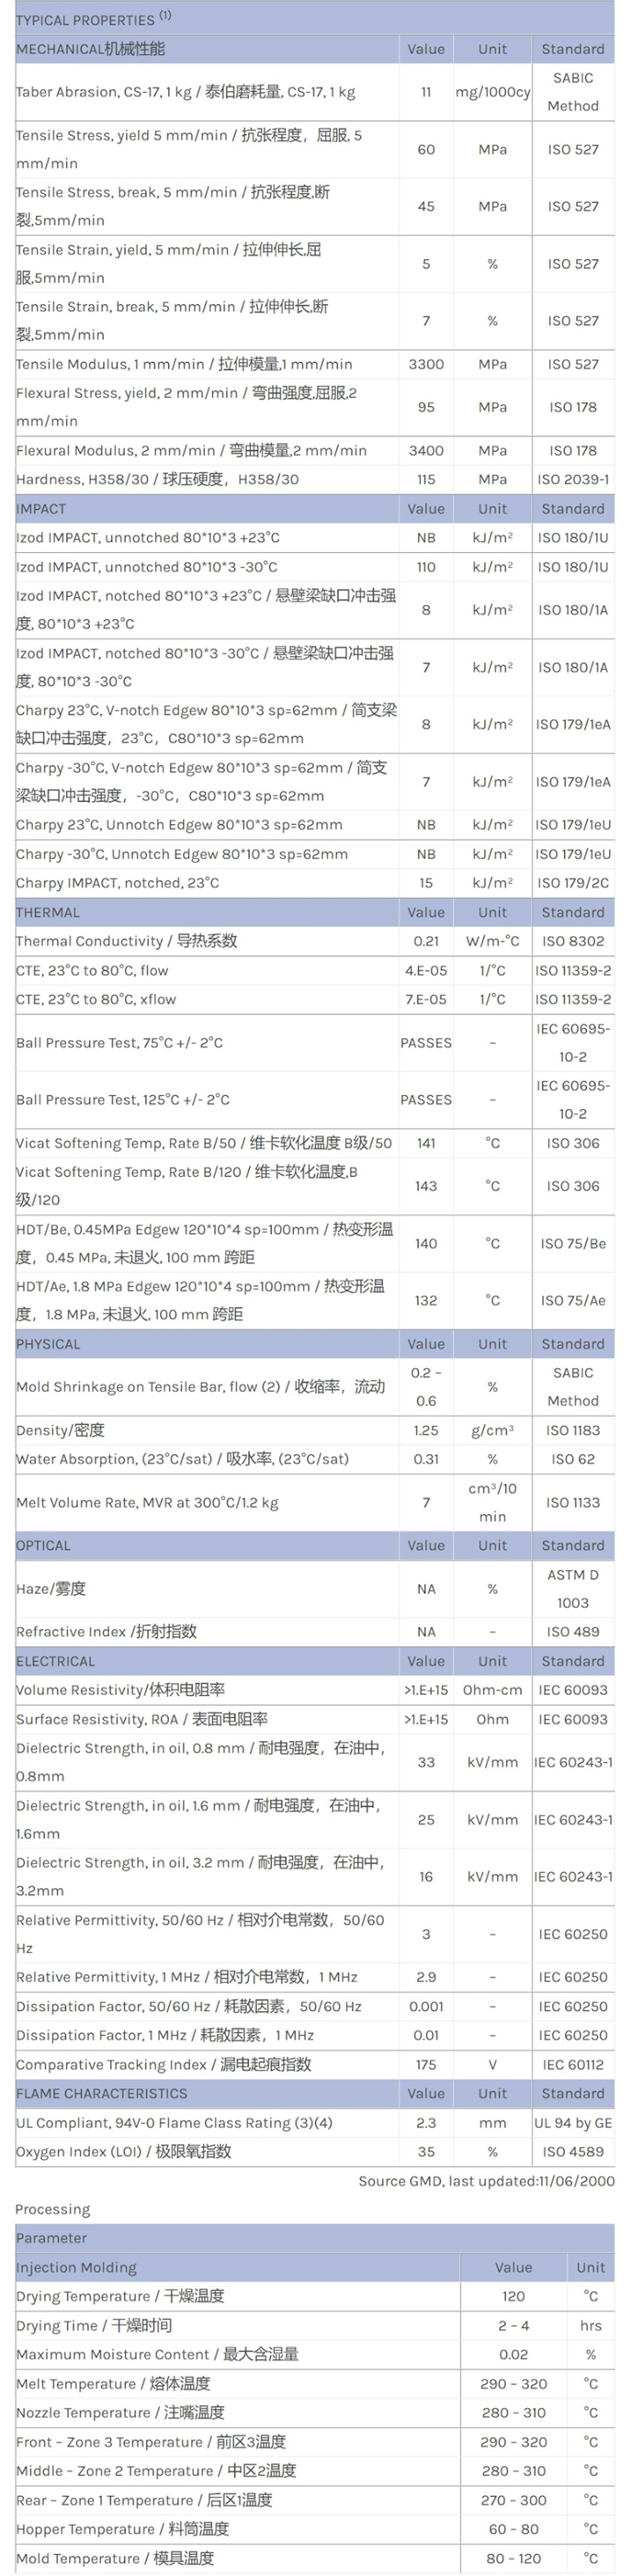Screen dimensions: 643x2576
Task: Select the Comparative Tracking Index value 175
Action: [426, 2064]
